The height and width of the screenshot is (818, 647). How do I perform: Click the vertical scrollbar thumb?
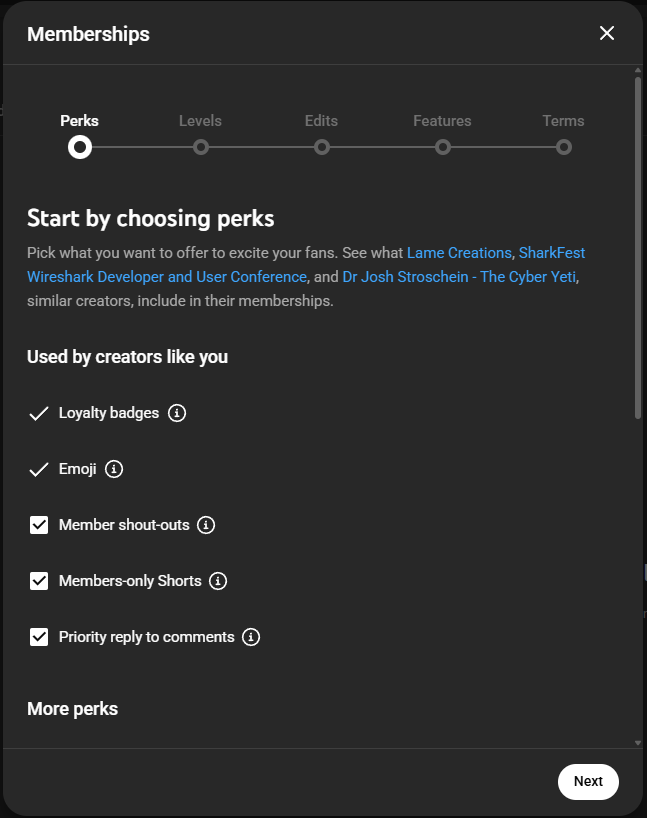[x=637, y=240]
